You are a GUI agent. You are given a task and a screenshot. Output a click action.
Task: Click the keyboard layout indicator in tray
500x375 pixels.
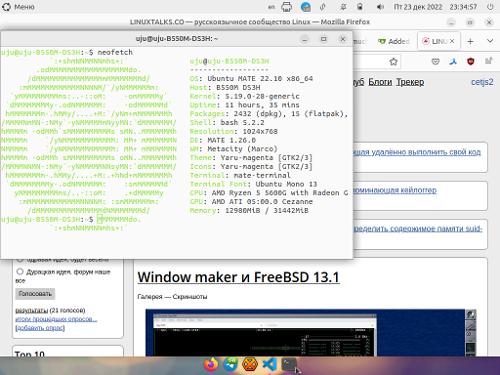tap(272, 7)
